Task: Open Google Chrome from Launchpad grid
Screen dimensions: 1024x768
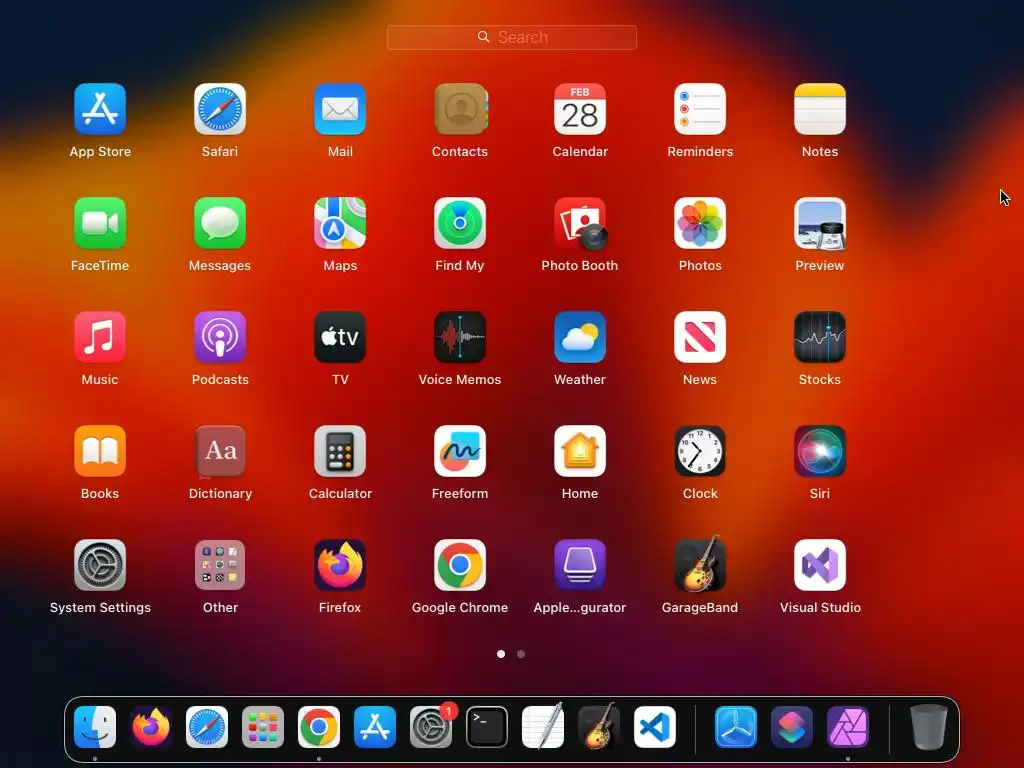Action: click(x=460, y=565)
